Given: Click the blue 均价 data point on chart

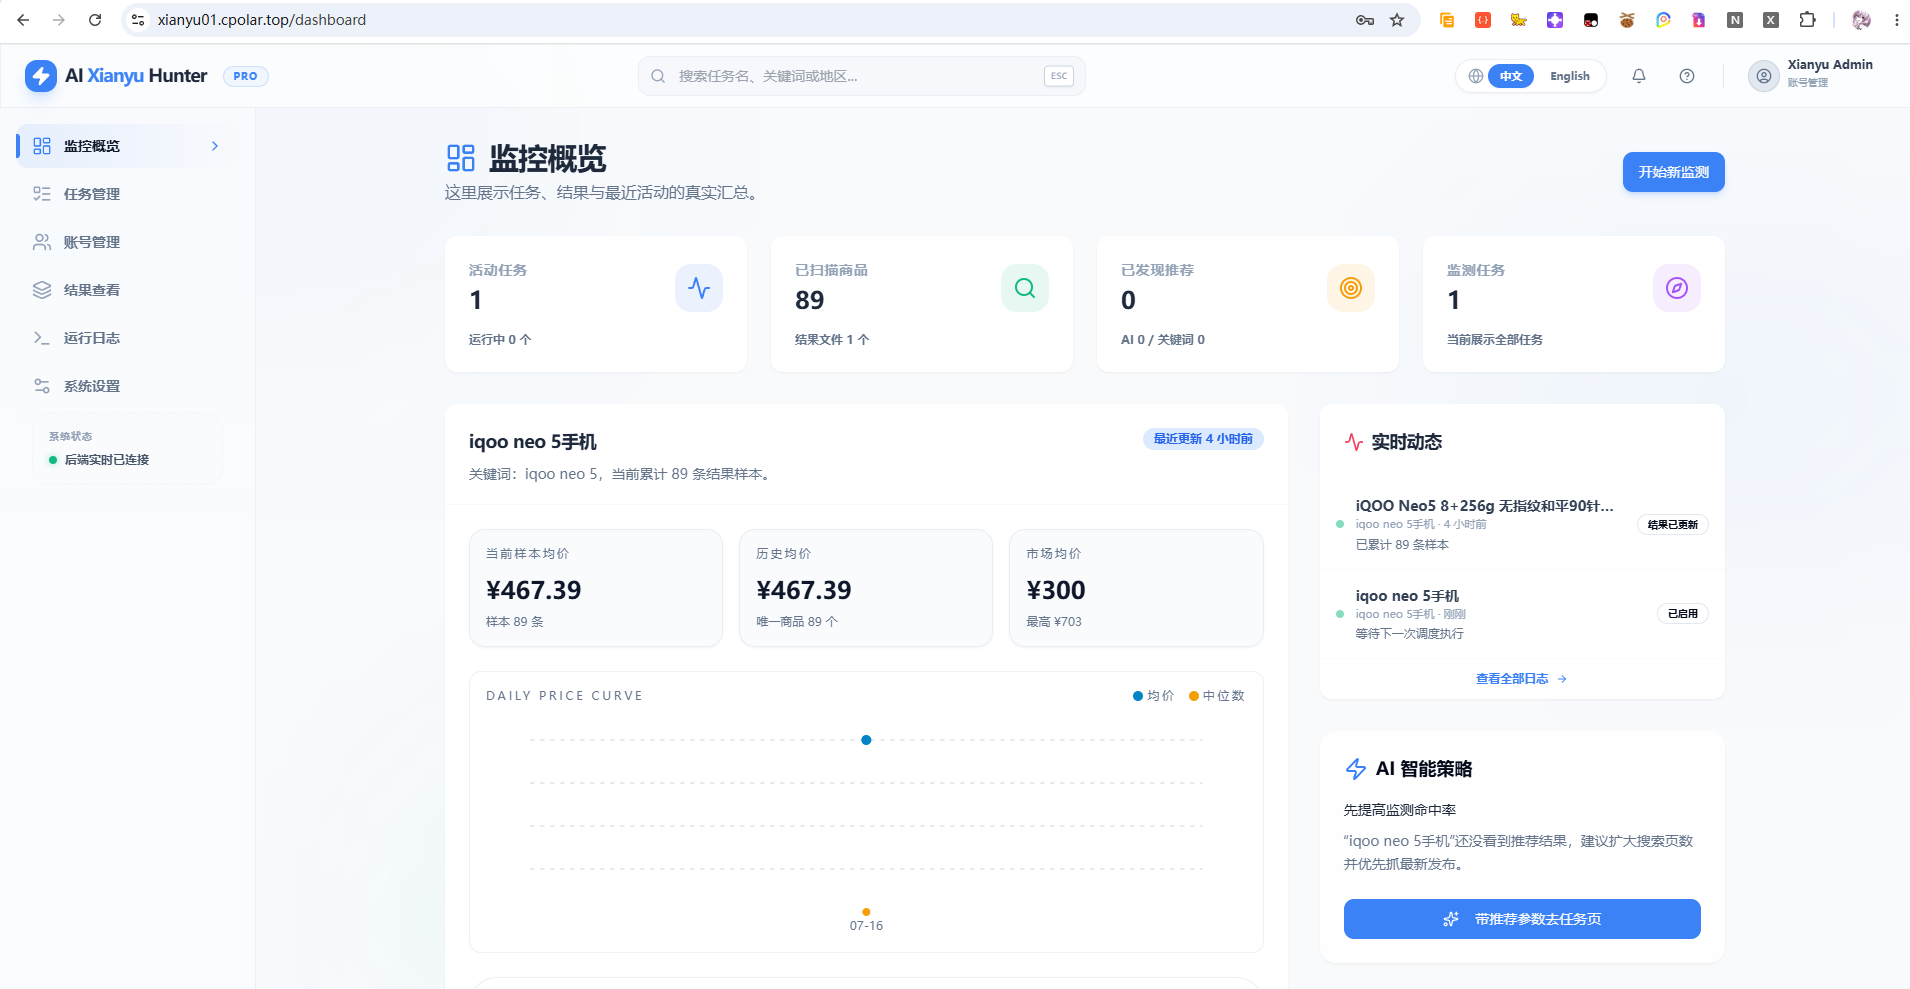Looking at the screenshot, I should (866, 740).
